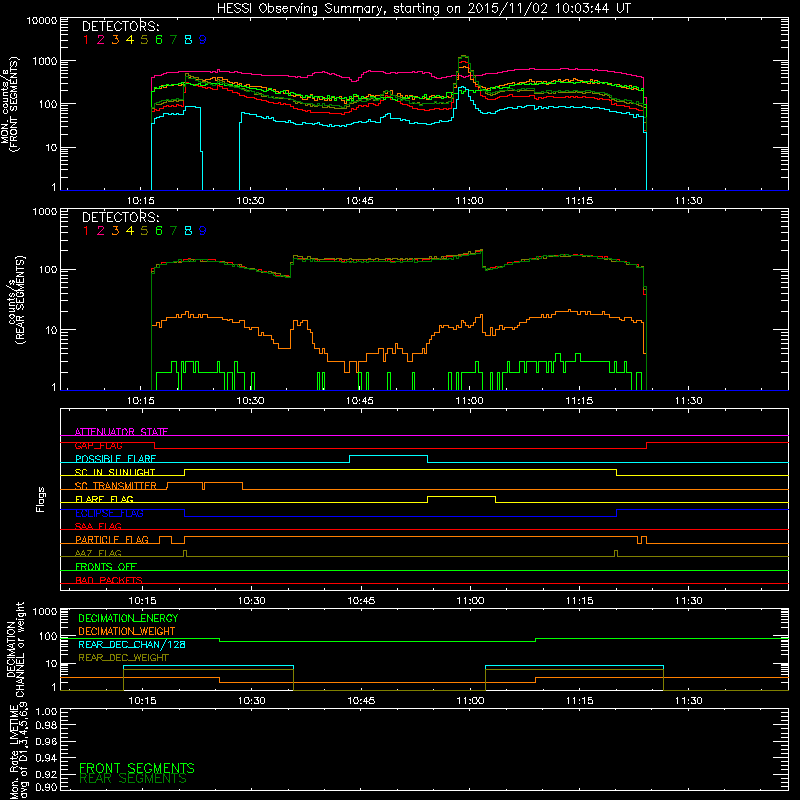Click the GAP_FLAG label
This screenshot has width=800, height=800.
[x=98, y=445]
